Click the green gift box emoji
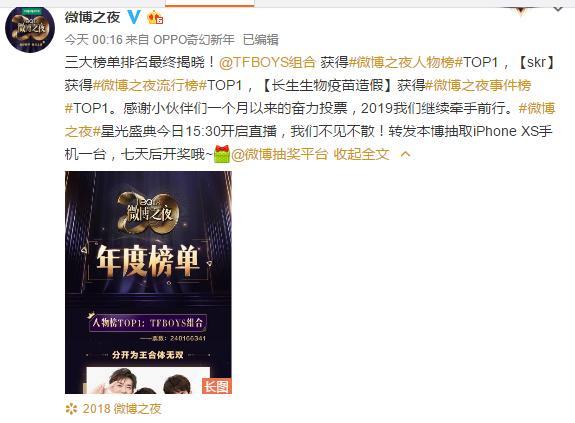 click(221, 154)
